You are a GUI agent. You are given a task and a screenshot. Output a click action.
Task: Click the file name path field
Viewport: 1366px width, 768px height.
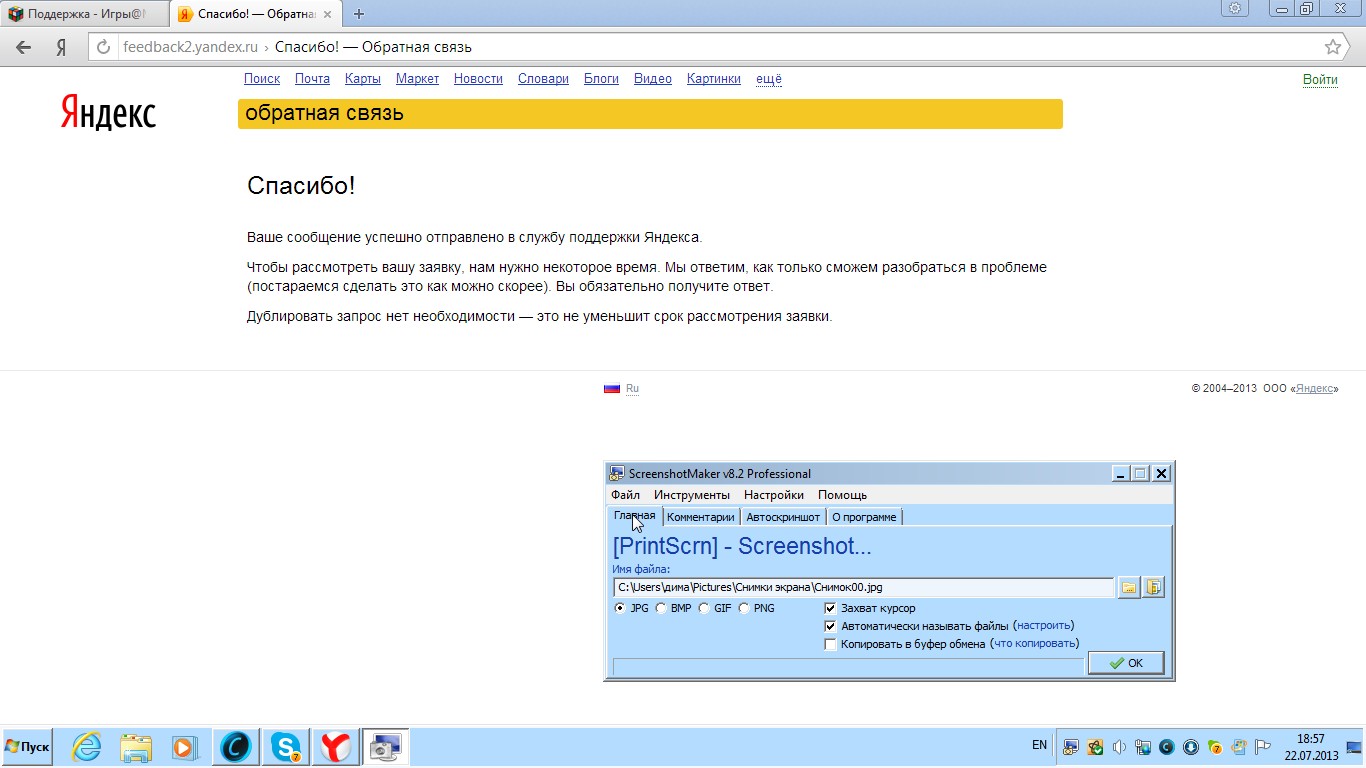[x=864, y=587]
